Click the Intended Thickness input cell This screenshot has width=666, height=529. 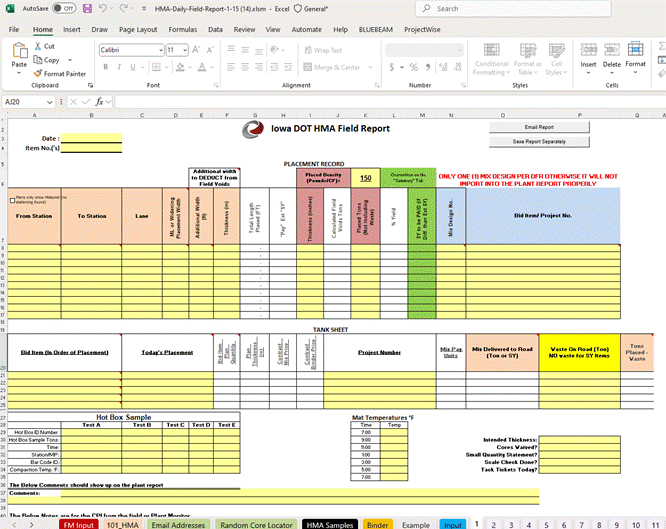click(x=579, y=440)
